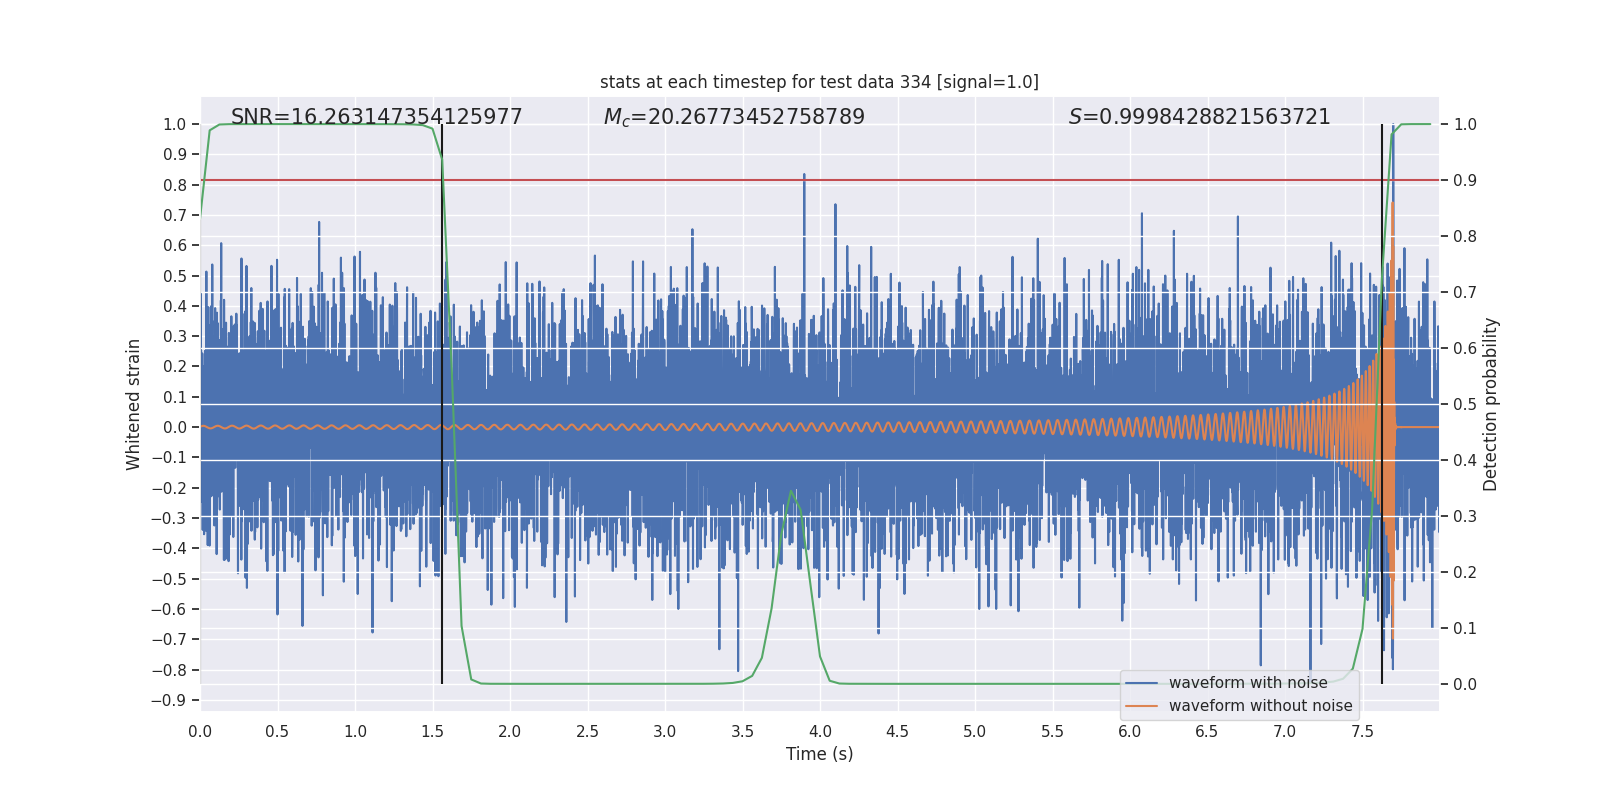Click the 'Whitened strain' y-axis label
This screenshot has width=1600, height=800.
coord(133,404)
